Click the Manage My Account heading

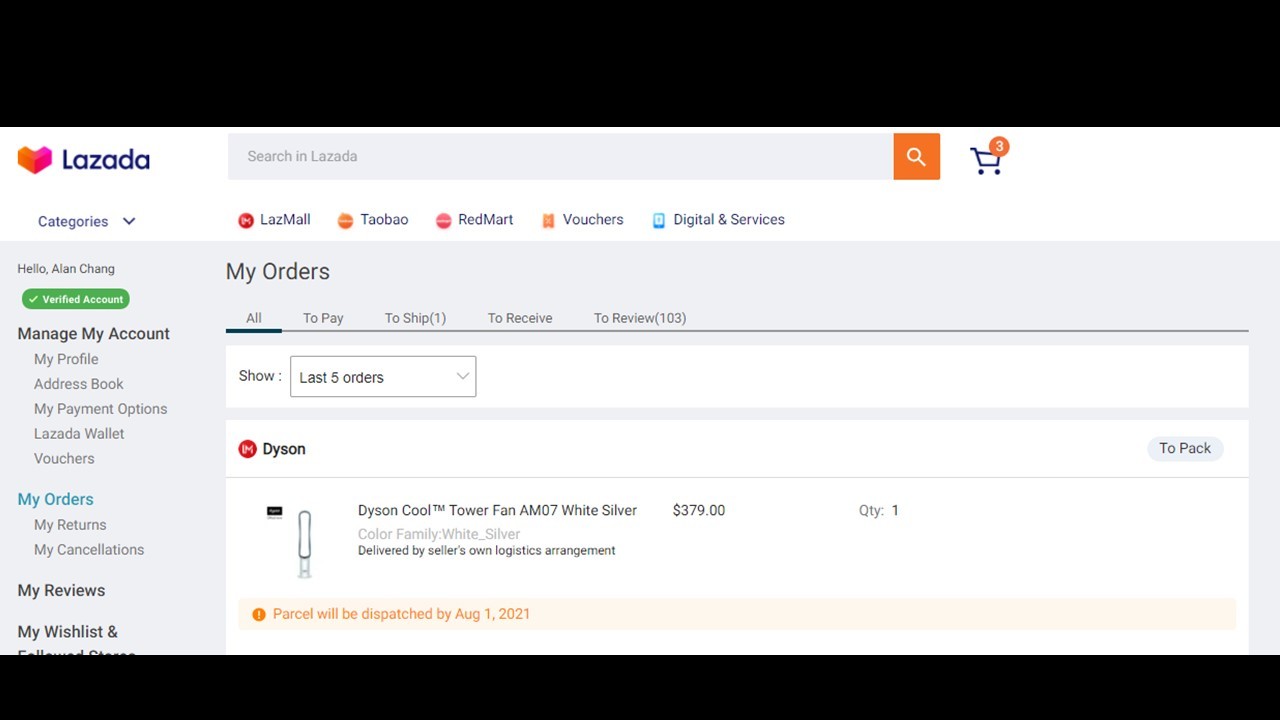(93, 334)
